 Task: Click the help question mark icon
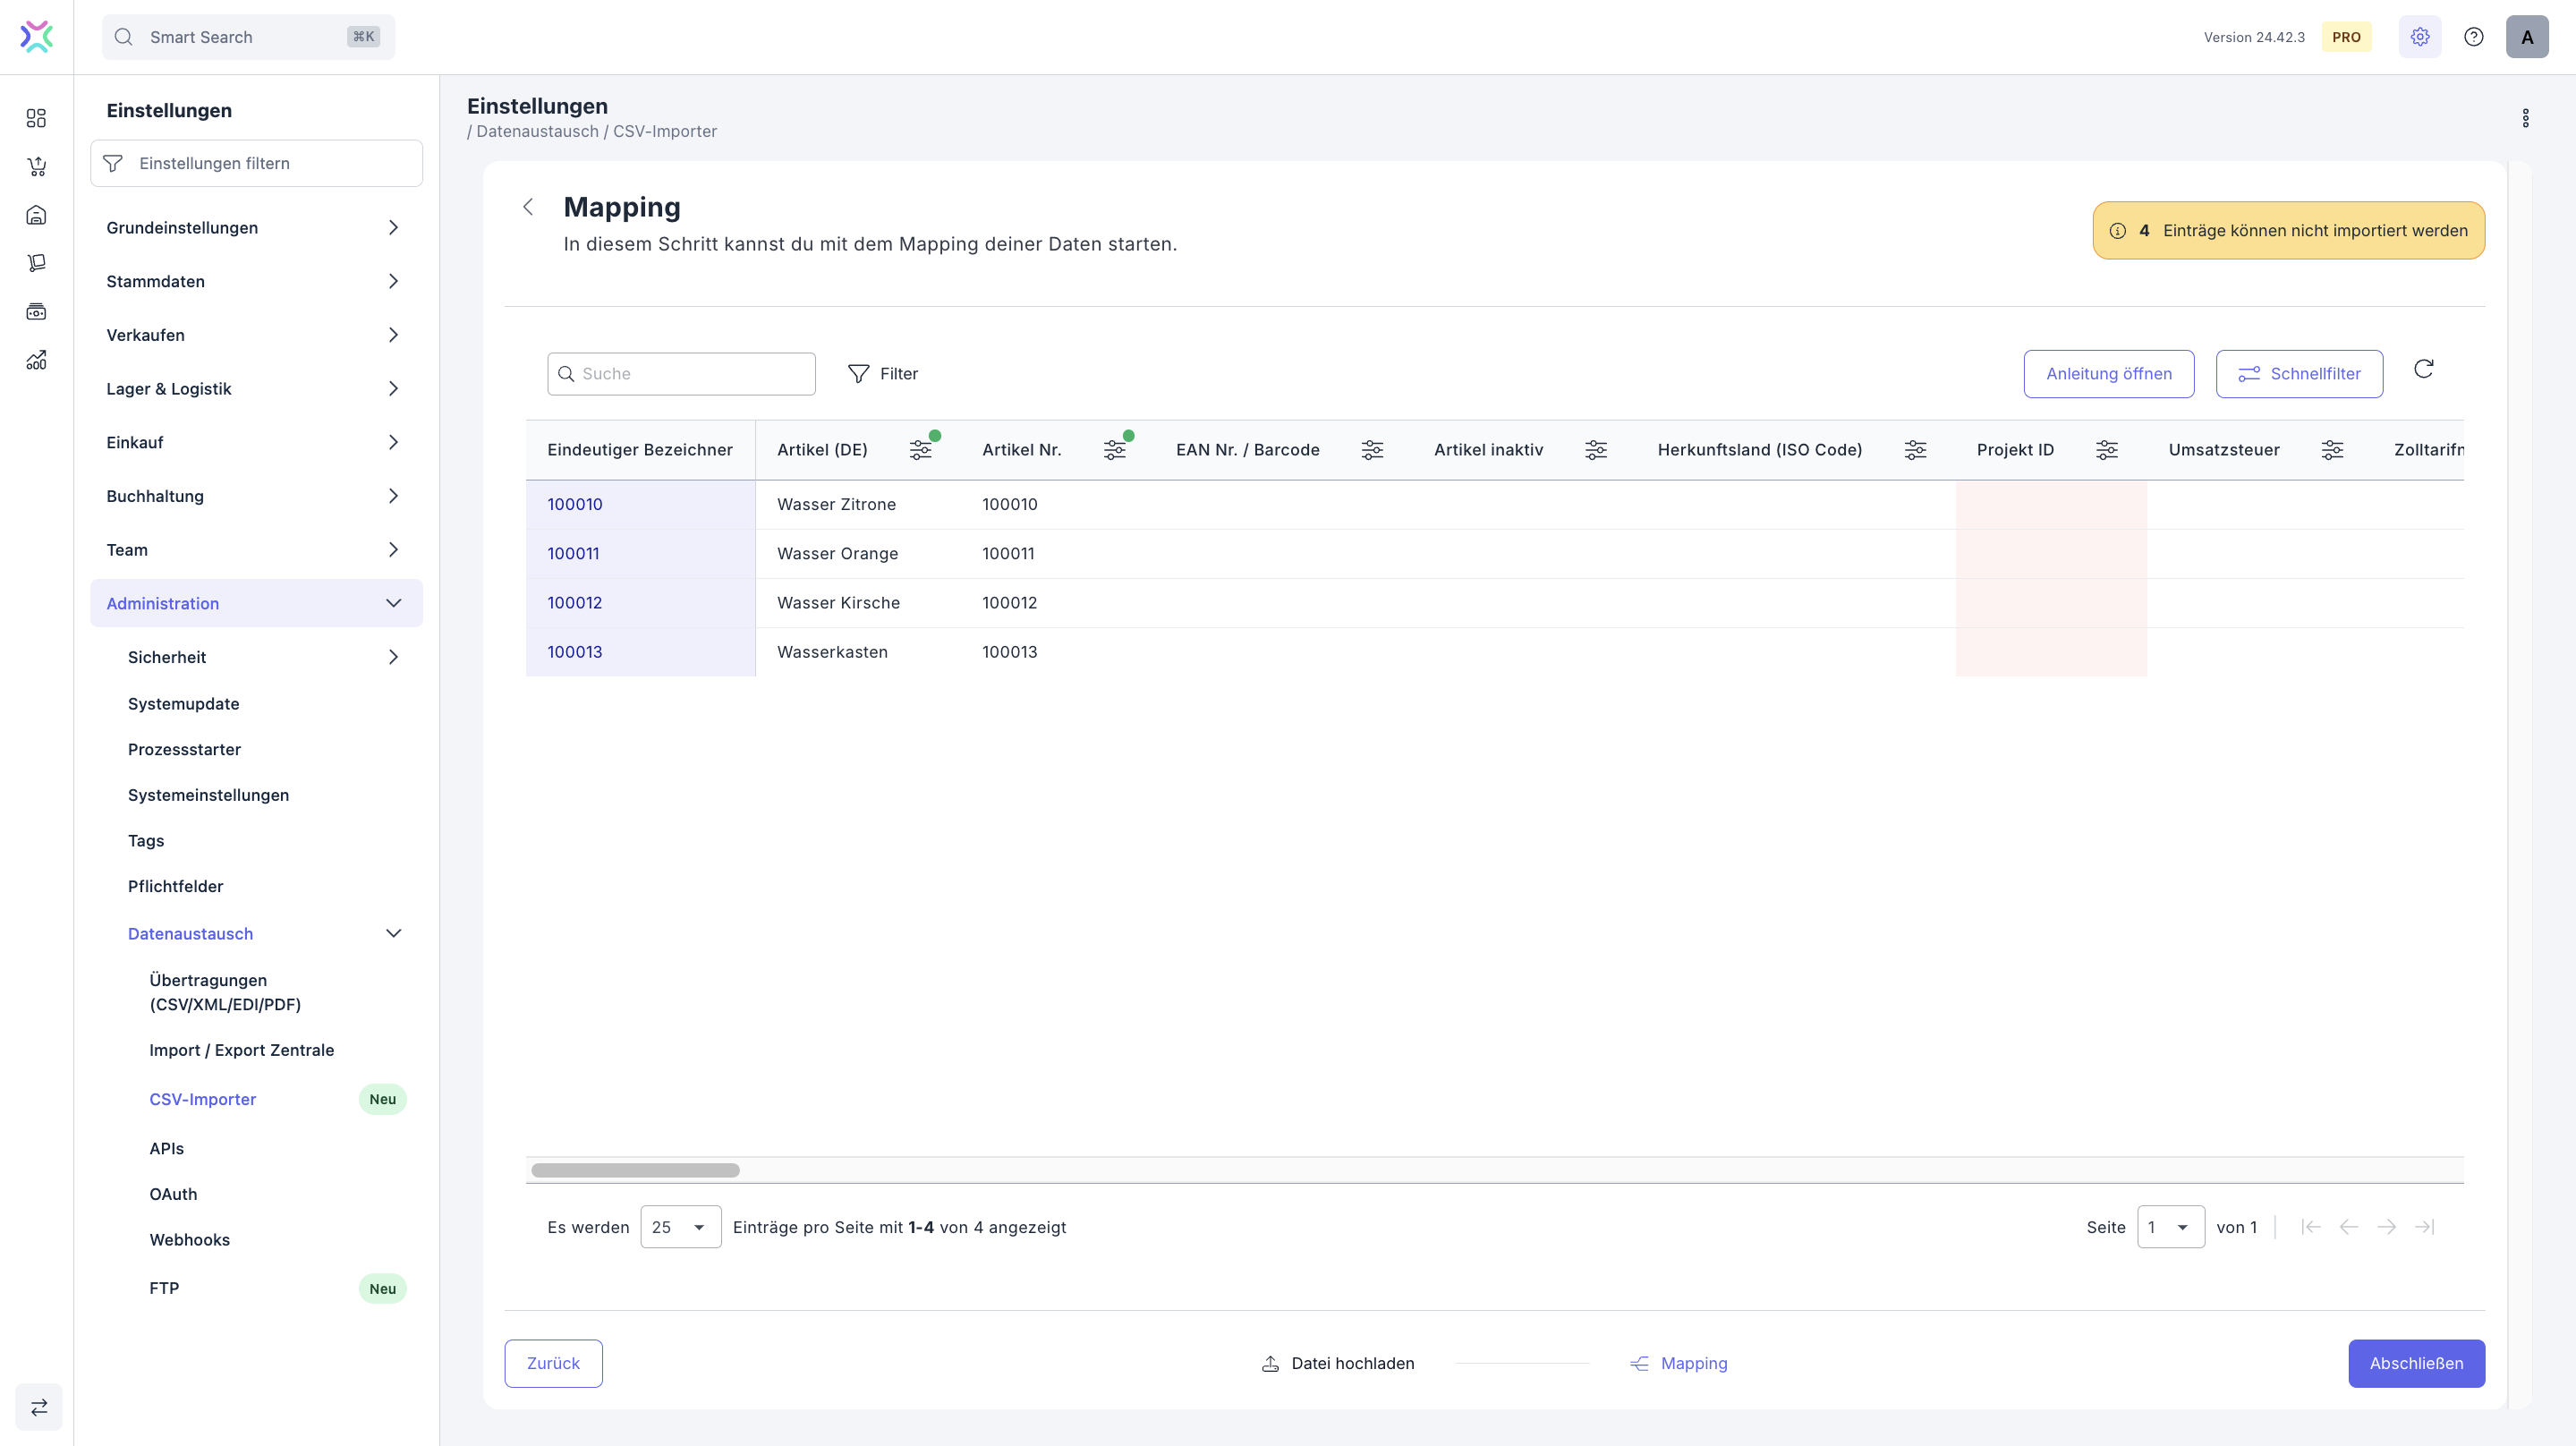pos(2473,37)
